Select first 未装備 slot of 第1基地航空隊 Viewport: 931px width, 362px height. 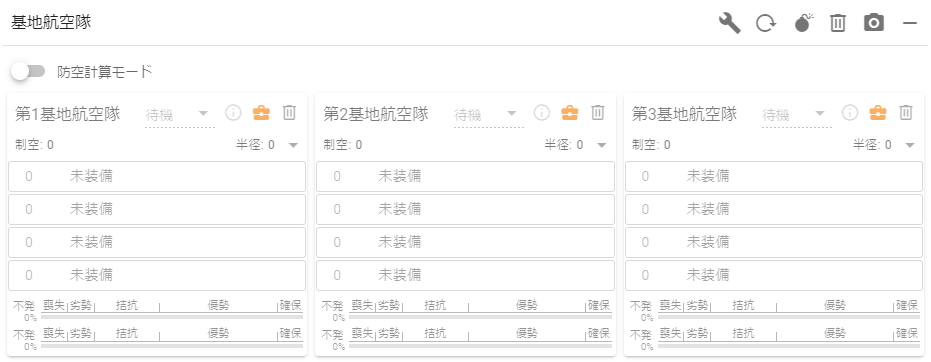click(157, 176)
